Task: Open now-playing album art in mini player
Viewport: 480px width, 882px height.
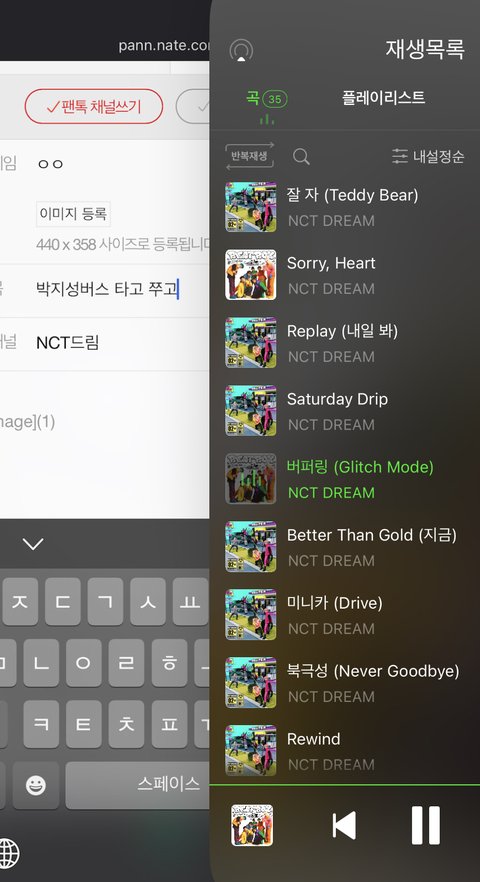Action: pyautogui.click(x=252, y=825)
